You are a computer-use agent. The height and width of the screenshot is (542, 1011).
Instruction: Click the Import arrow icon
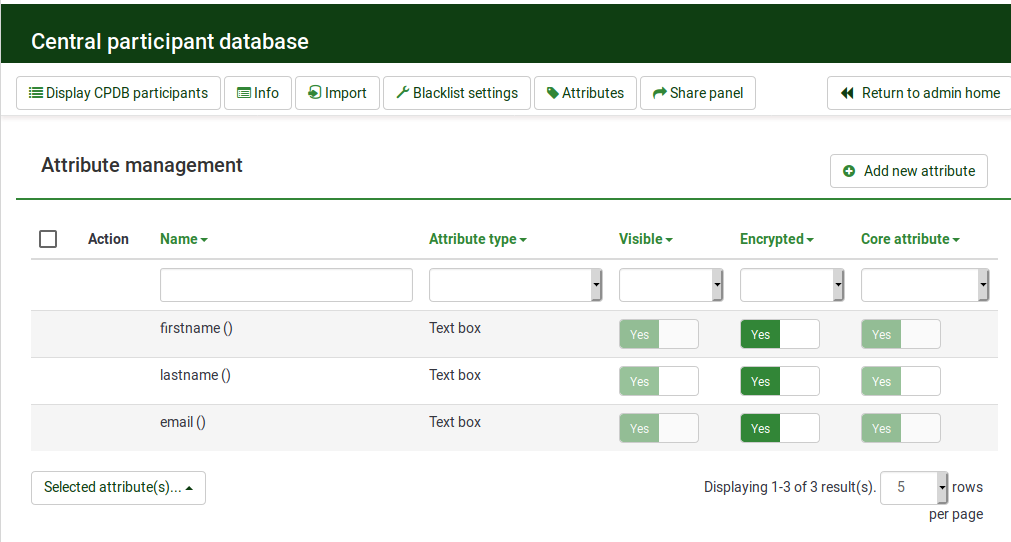314,93
